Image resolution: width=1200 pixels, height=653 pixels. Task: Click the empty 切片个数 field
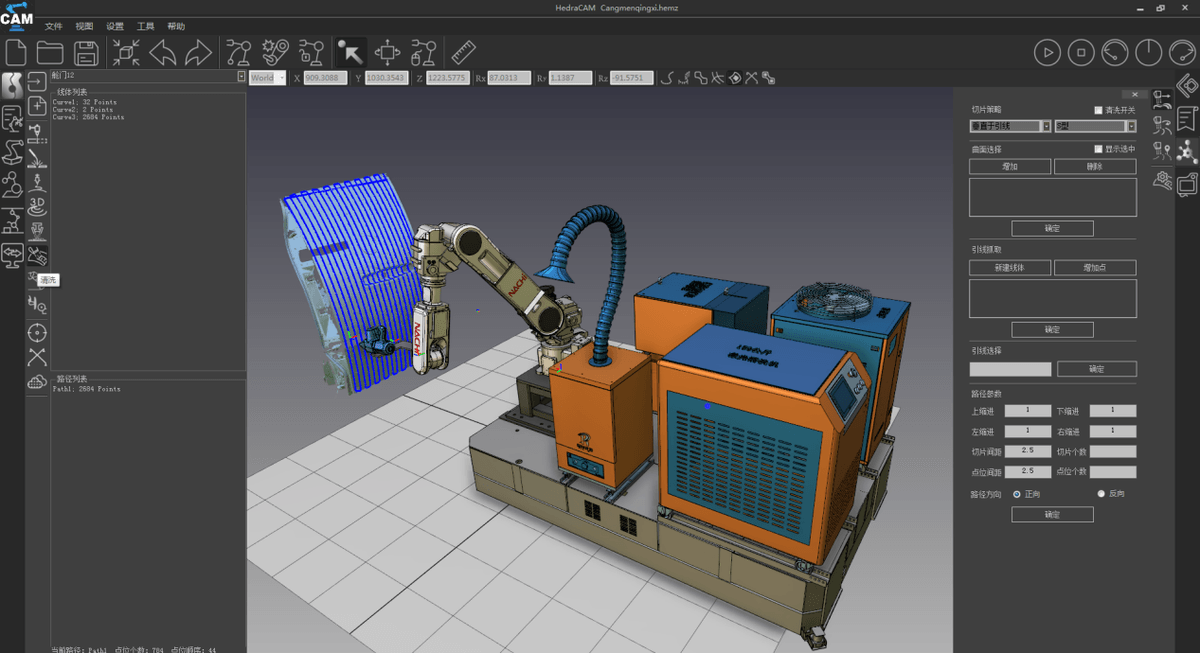1113,451
